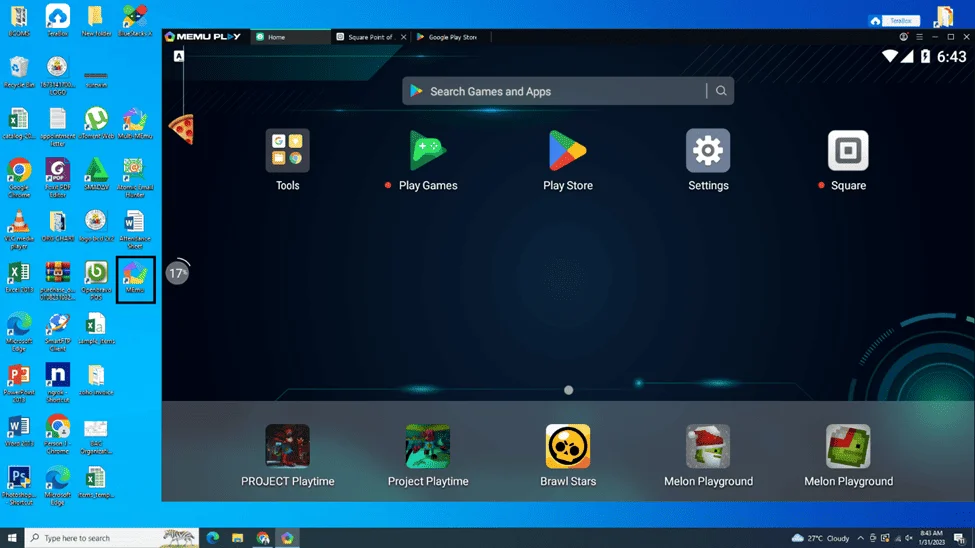Select the MEmu desktop shortcut

pos(135,279)
